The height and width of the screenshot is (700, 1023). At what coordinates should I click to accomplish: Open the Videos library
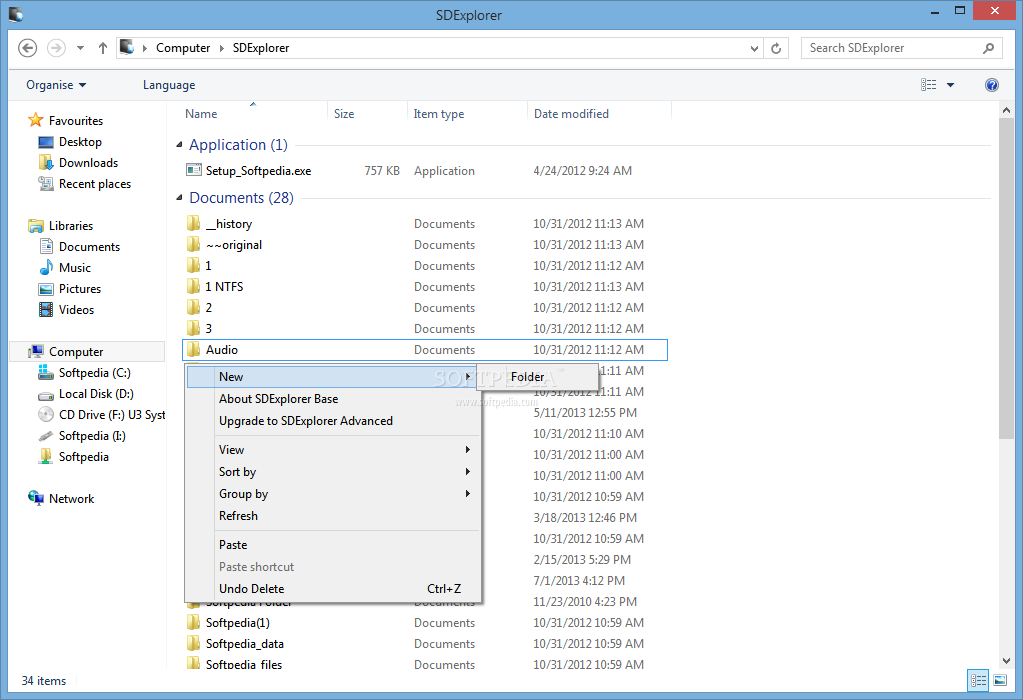(x=67, y=310)
